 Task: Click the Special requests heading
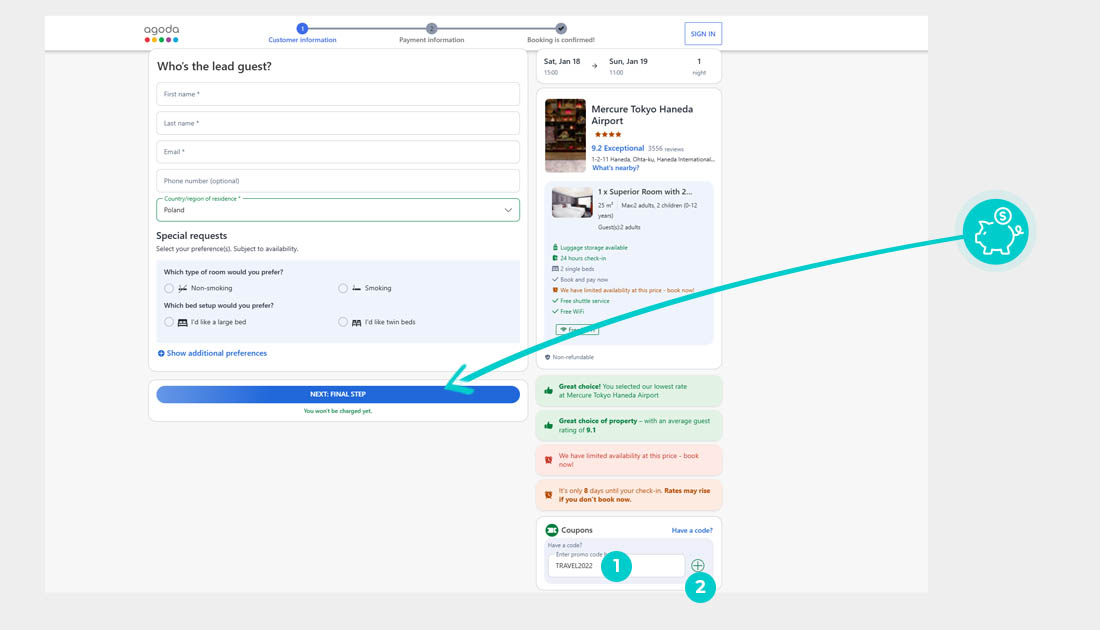(x=192, y=236)
